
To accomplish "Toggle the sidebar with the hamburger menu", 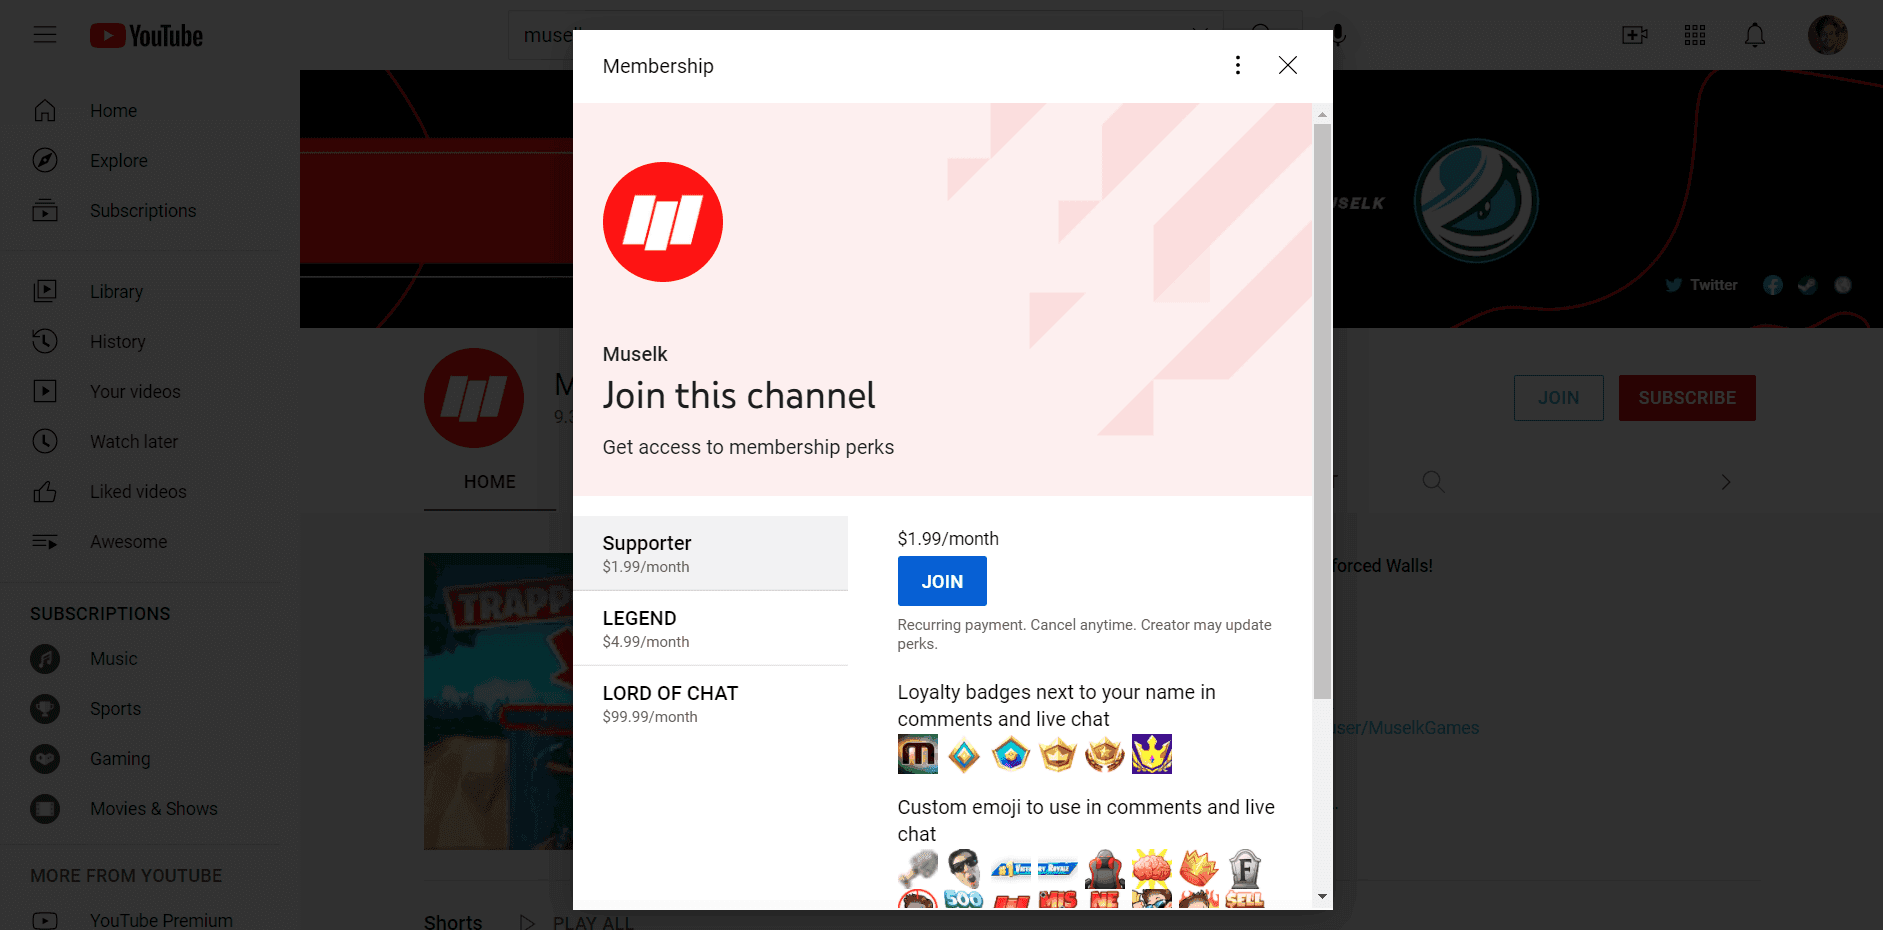I will 45,34.
